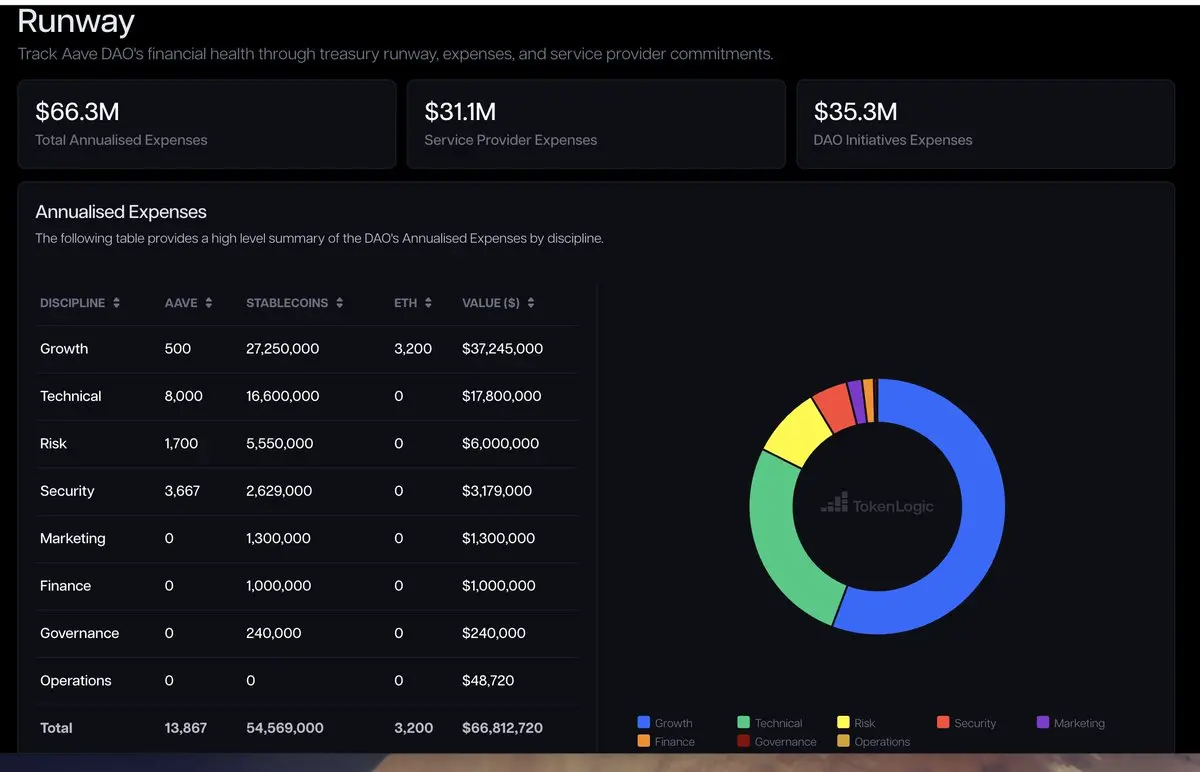
Task: Click the $66,812,720 total value
Action: point(502,728)
